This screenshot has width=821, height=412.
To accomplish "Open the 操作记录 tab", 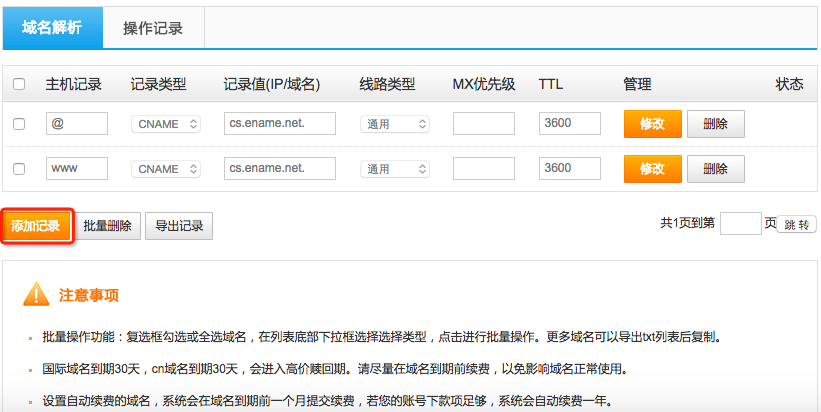I will (x=153, y=28).
